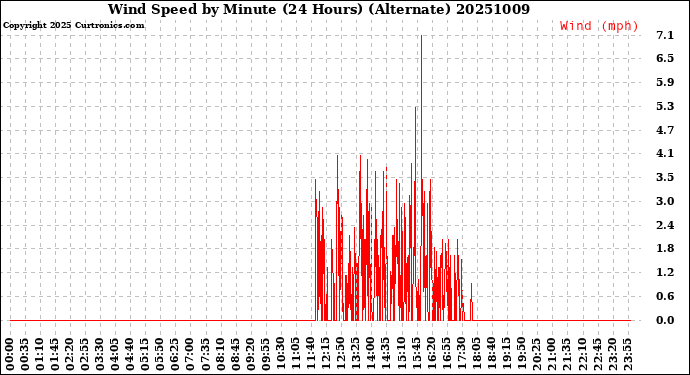Click the 23:55 time axis label
Screen dimensions: 690x375
[x=628, y=355]
